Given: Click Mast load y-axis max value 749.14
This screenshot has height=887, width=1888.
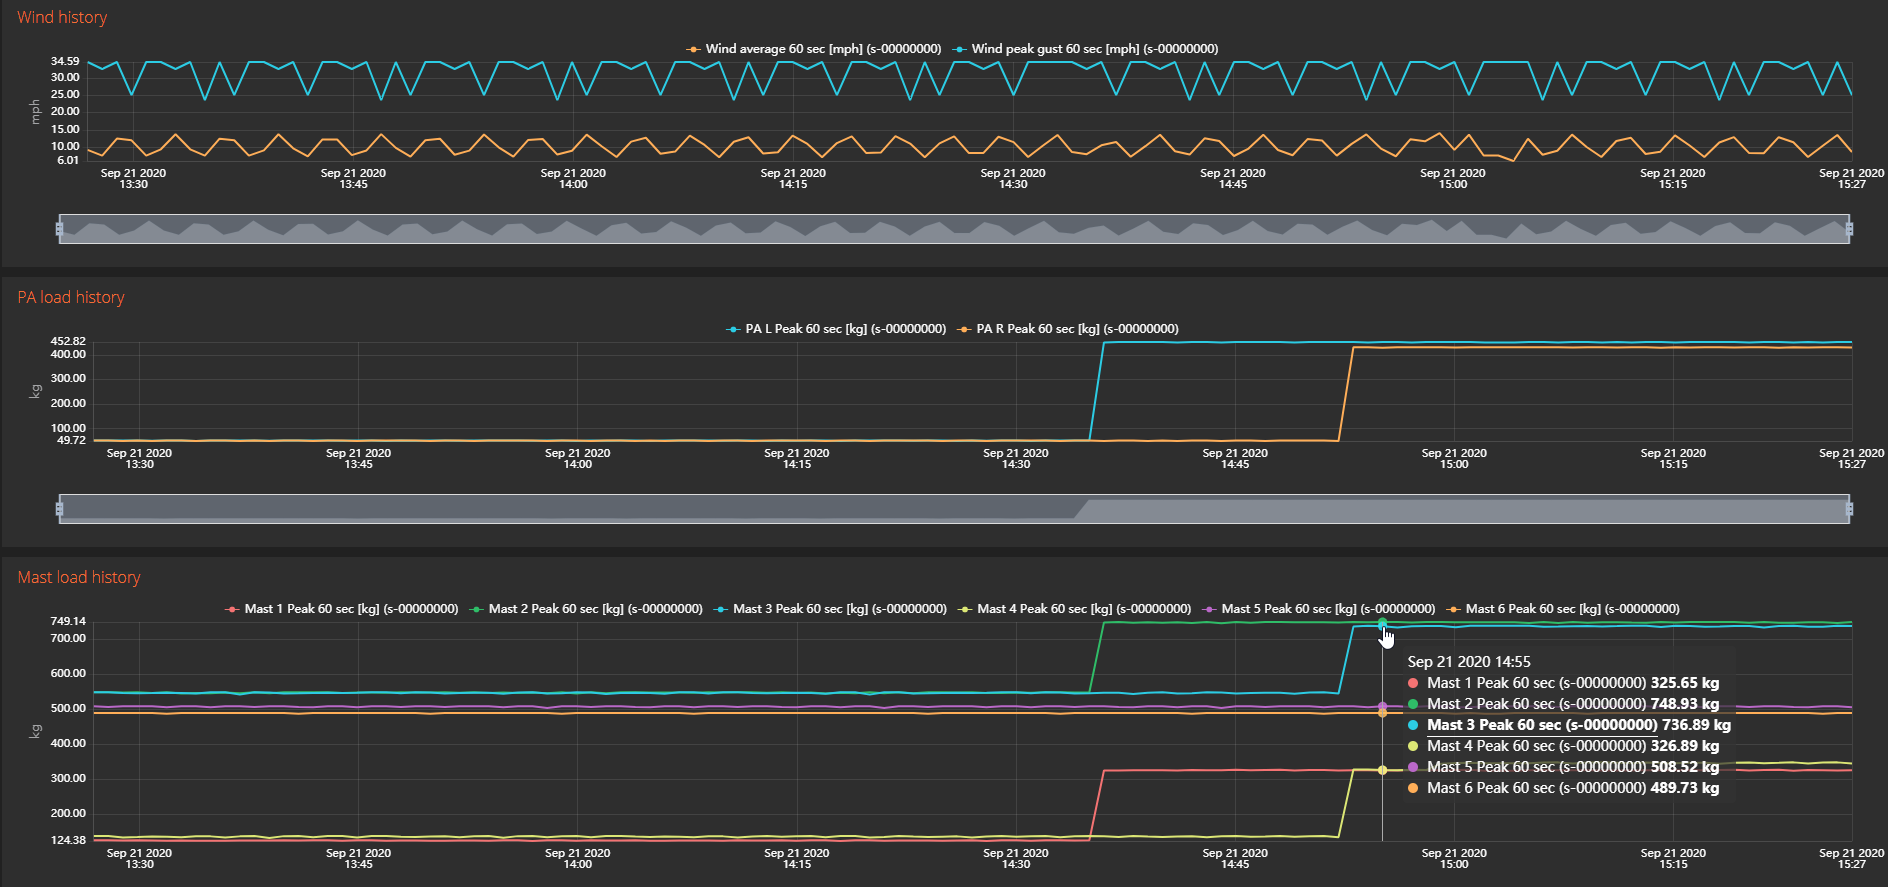Looking at the screenshot, I should pos(68,622).
